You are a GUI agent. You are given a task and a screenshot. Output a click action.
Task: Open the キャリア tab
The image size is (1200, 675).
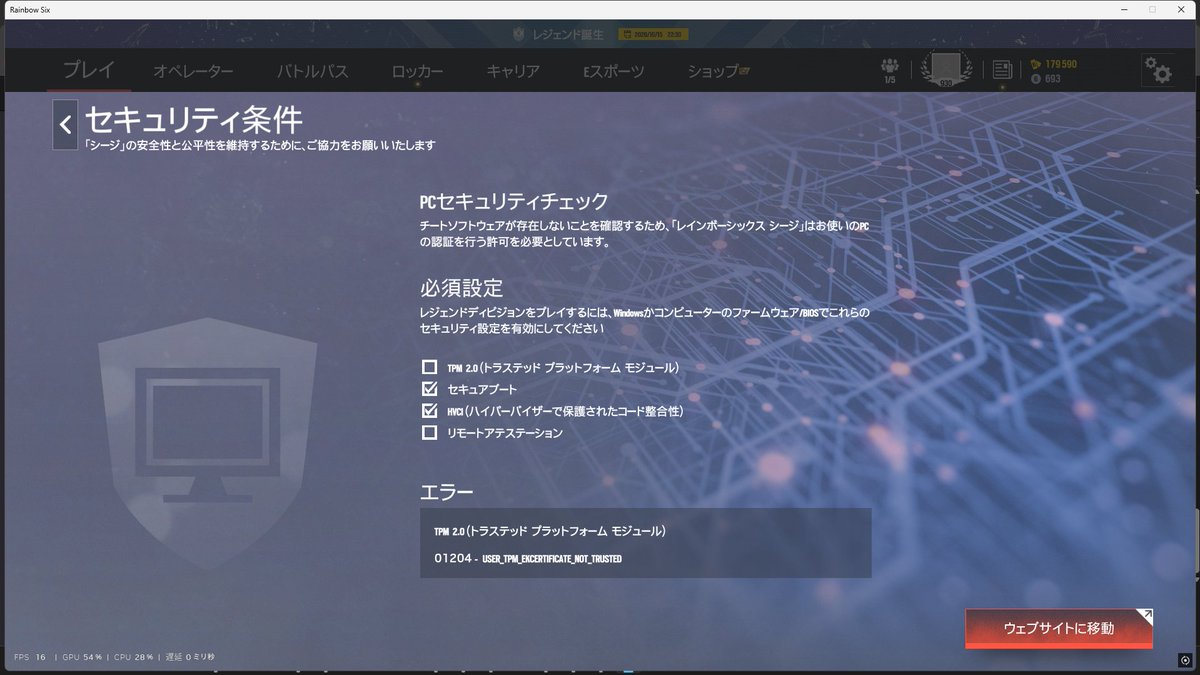[513, 71]
